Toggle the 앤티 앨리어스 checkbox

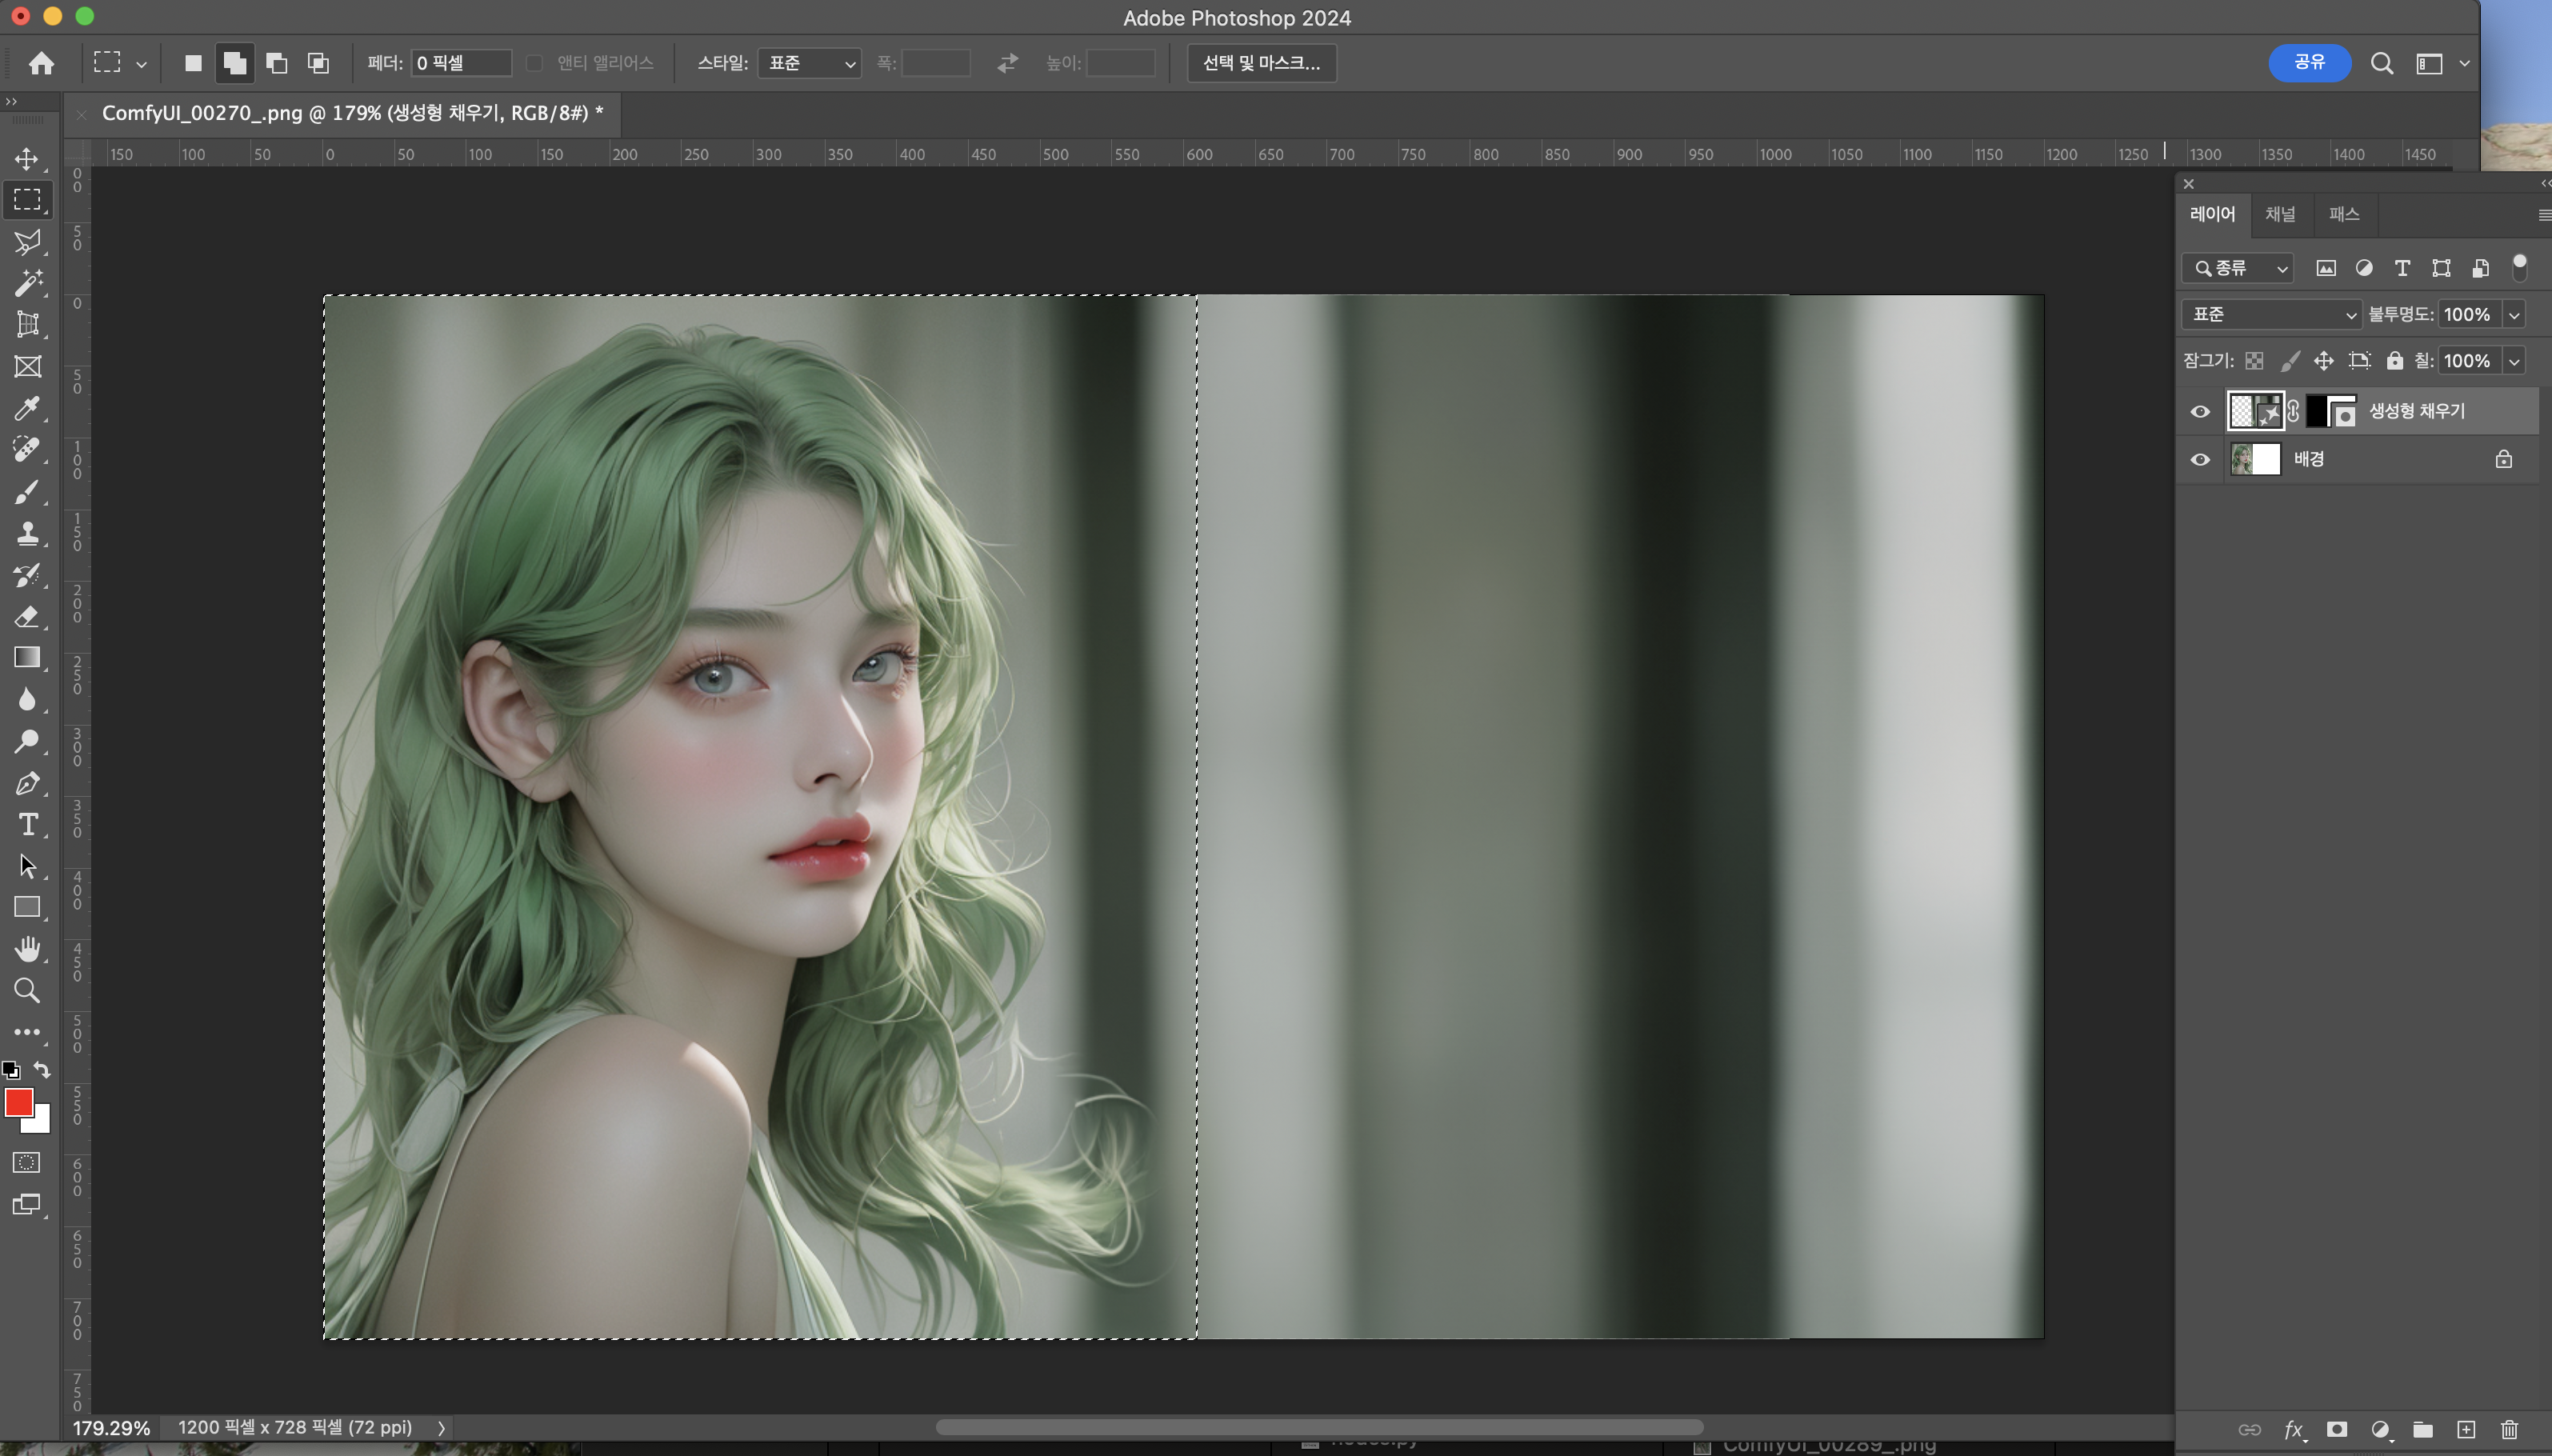[535, 63]
